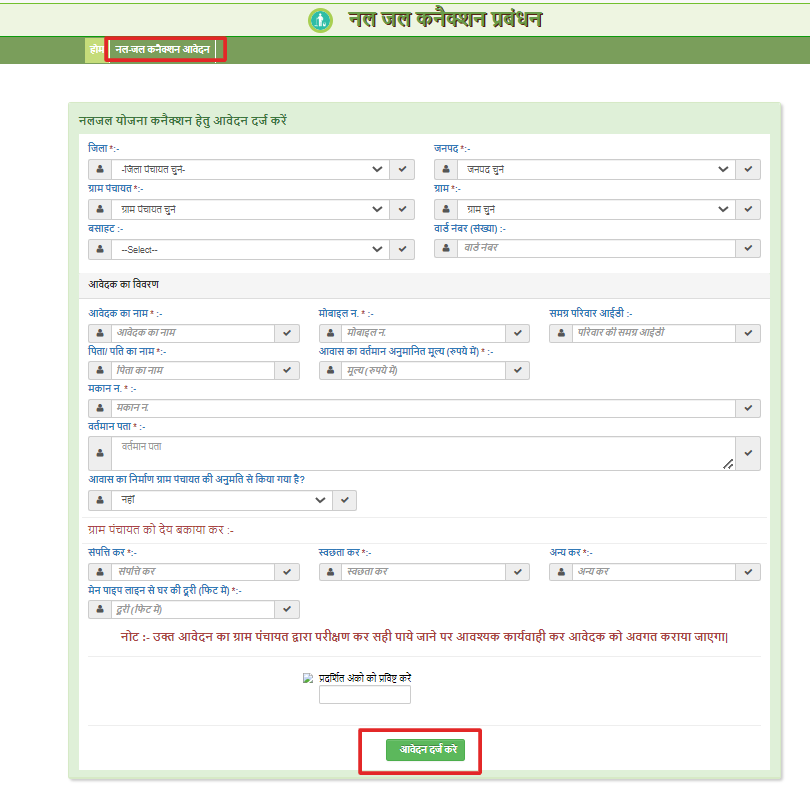Open नल-जल कनेक्शन आवेदन menu tab
Viewport: 810px width, 803px height.
click(162, 50)
